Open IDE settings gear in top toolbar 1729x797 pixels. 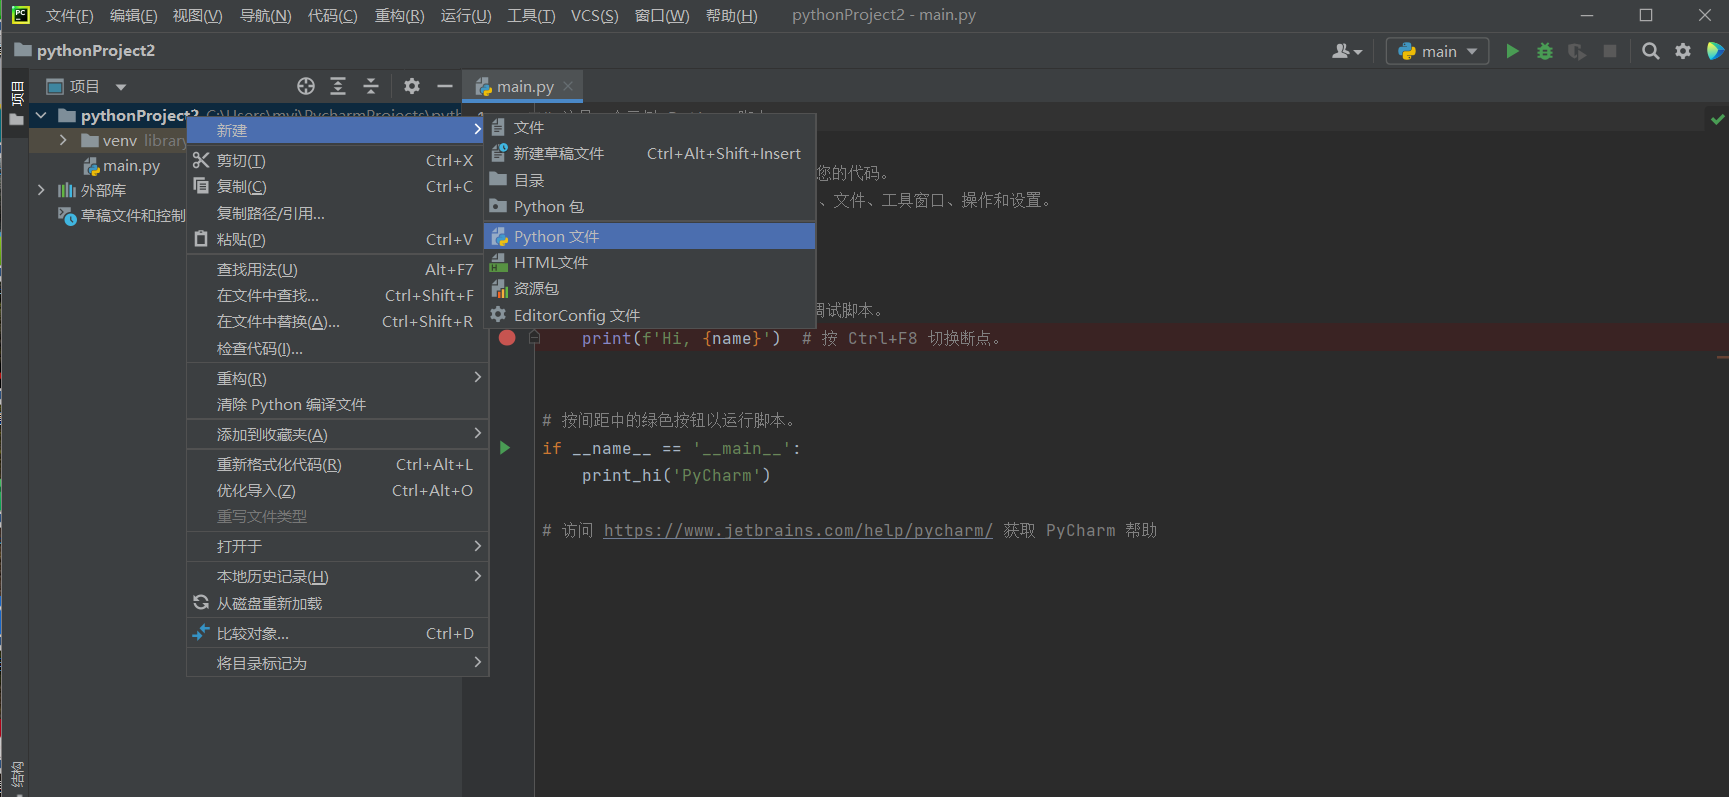(x=1683, y=51)
